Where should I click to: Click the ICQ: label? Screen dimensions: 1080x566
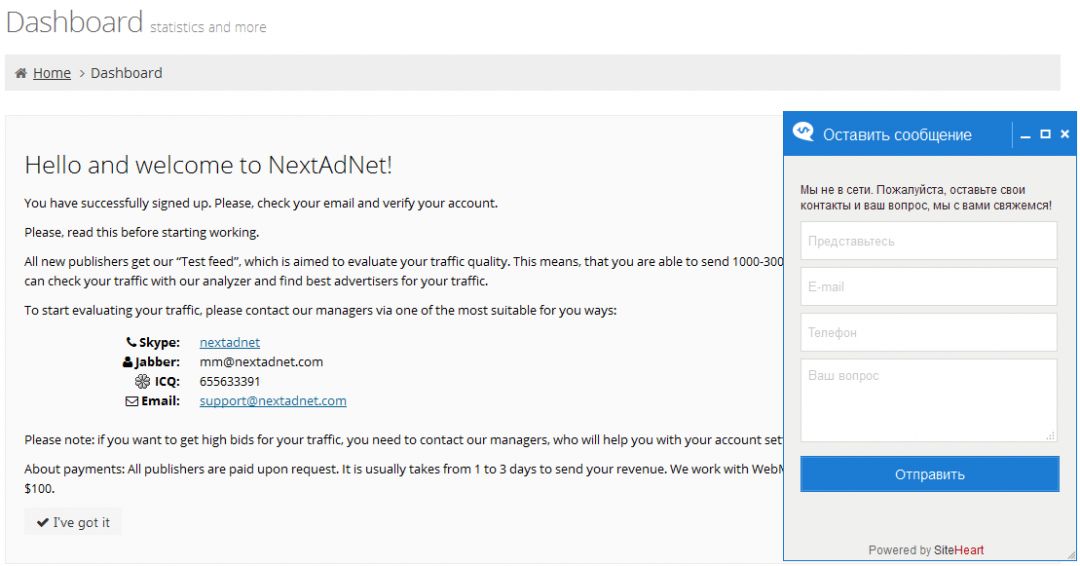(x=167, y=381)
